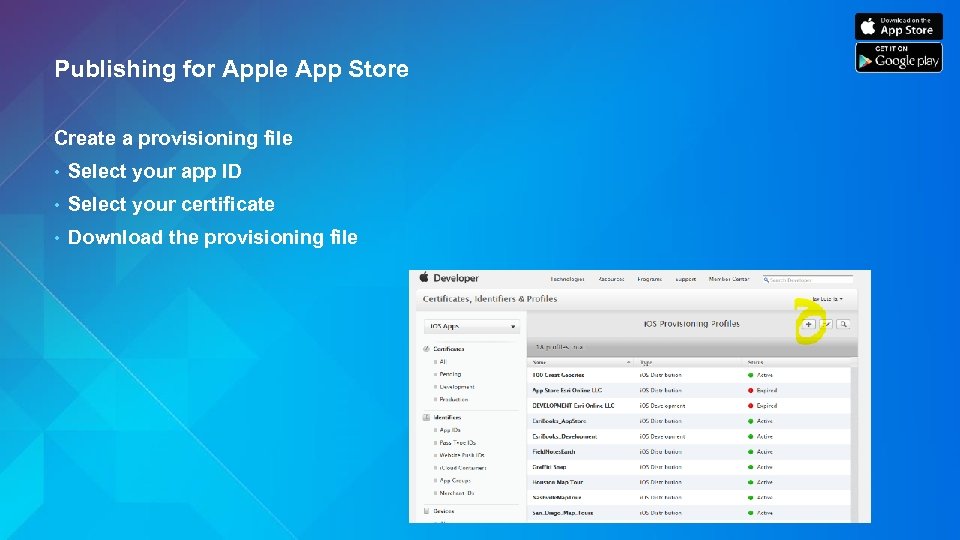Viewport: 960px width, 540px height.
Task: Select Pending under Certificates
Action: [450, 374]
